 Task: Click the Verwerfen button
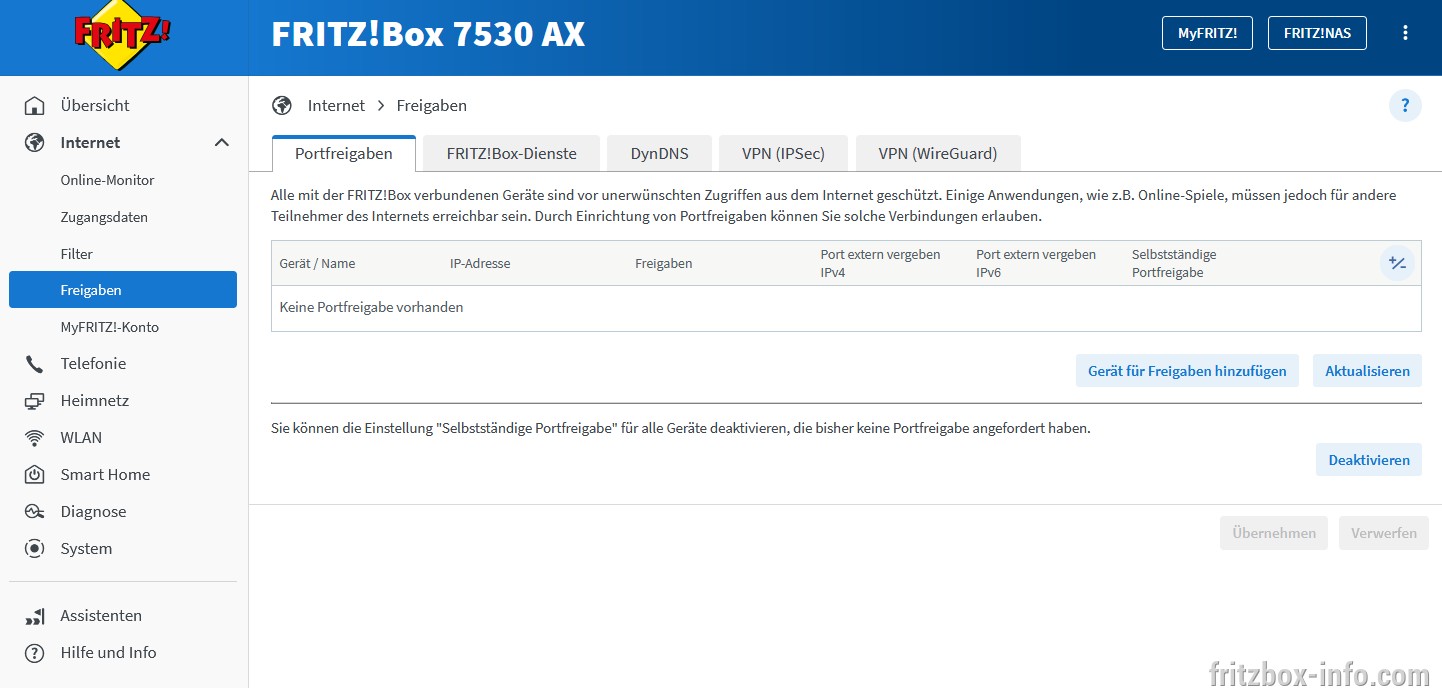tap(1384, 533)
